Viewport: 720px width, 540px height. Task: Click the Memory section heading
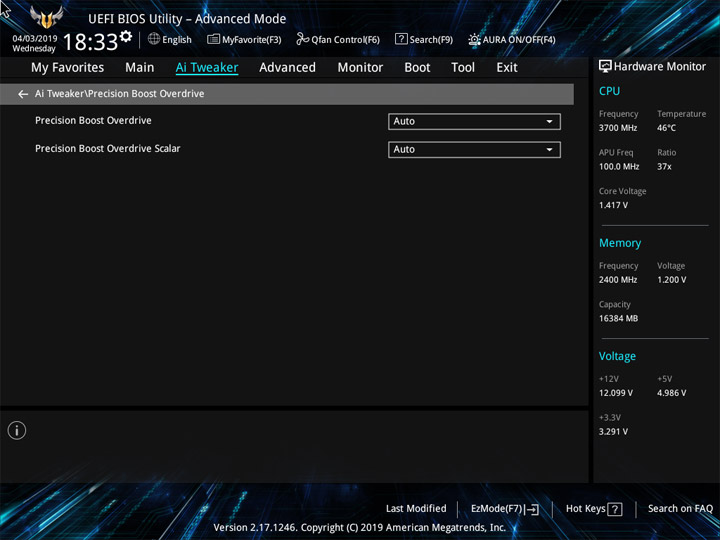[x=620, y=243]
